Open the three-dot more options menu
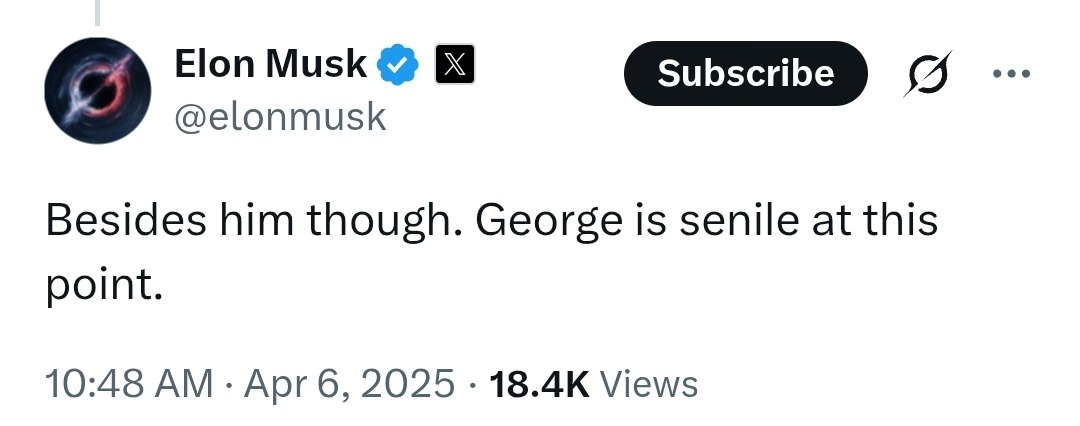 click(1012, 73)
